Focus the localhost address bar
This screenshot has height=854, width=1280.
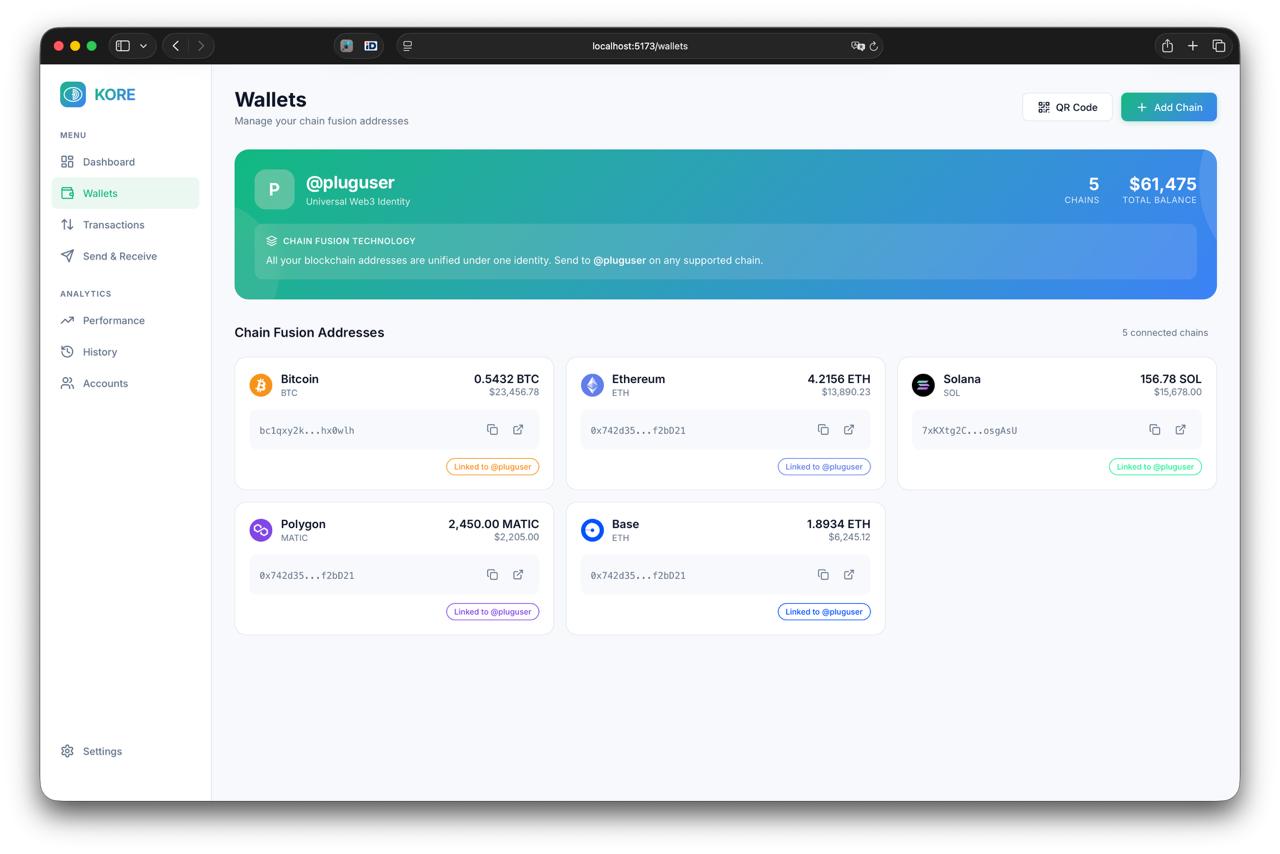[640, 46]
